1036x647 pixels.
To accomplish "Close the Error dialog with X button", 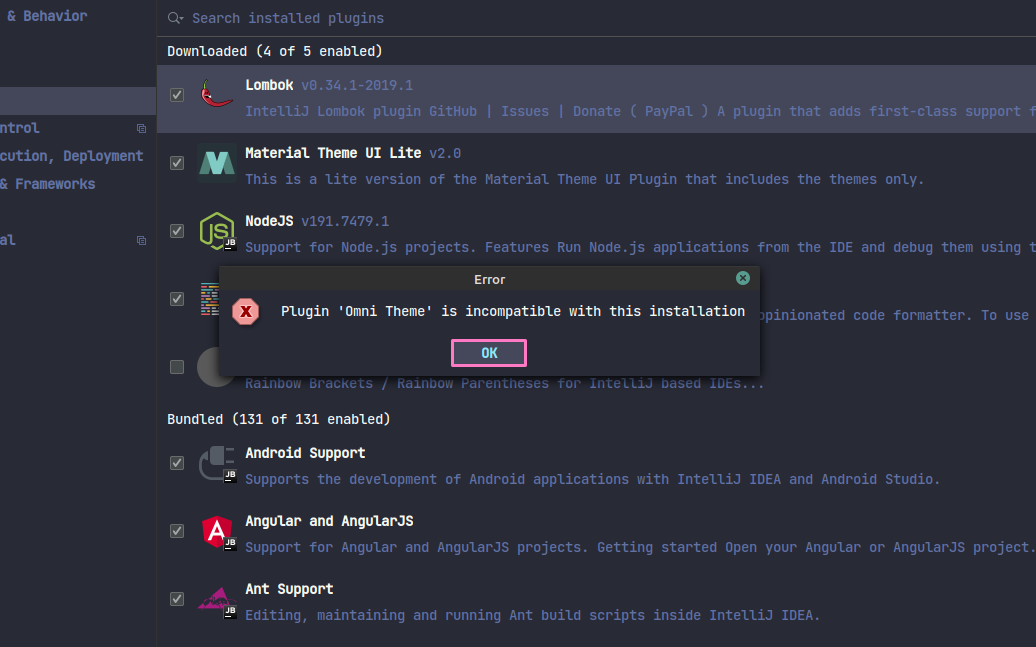I will [x=743, y=278].
